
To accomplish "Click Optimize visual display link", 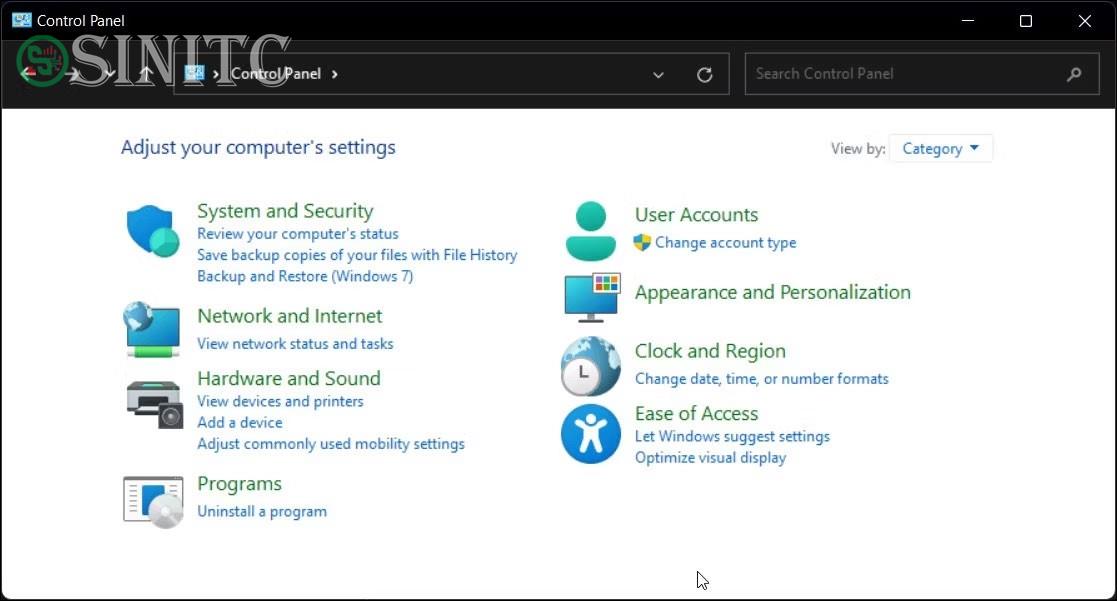I will tap(710, 458).
